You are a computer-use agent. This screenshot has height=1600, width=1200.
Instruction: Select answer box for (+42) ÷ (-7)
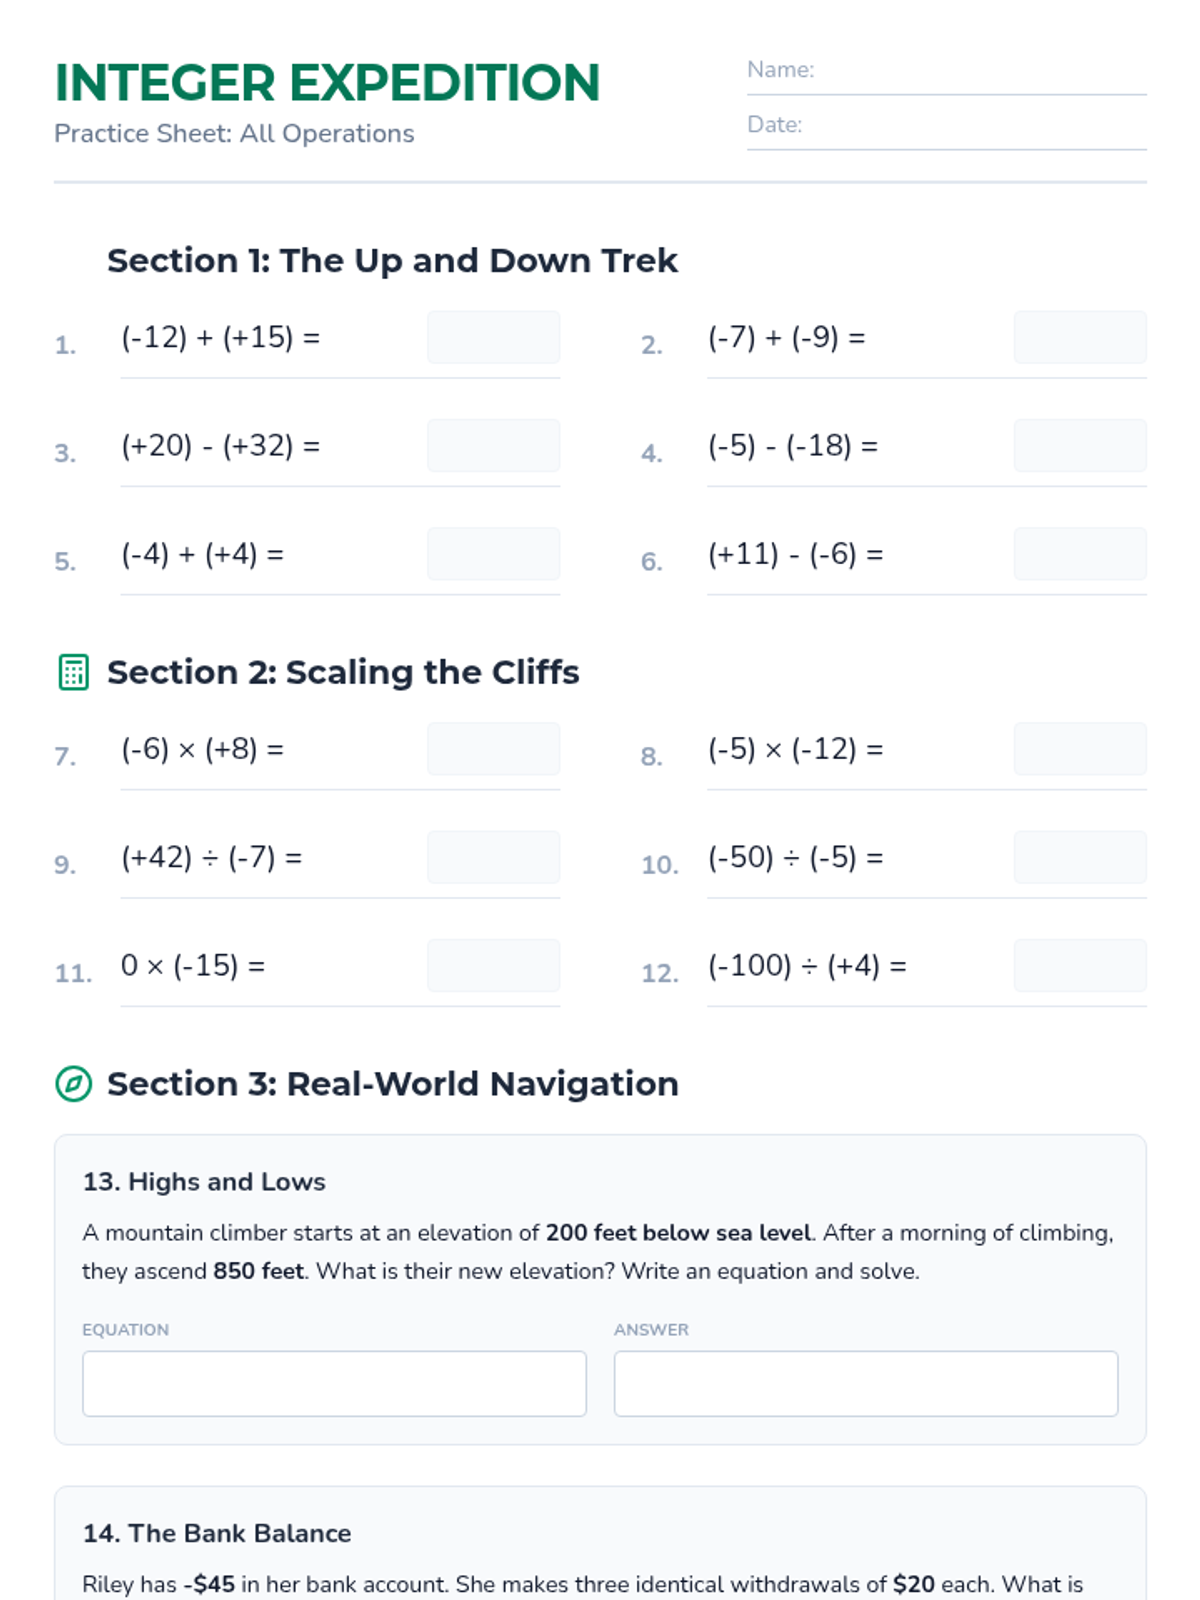point(493,857)
